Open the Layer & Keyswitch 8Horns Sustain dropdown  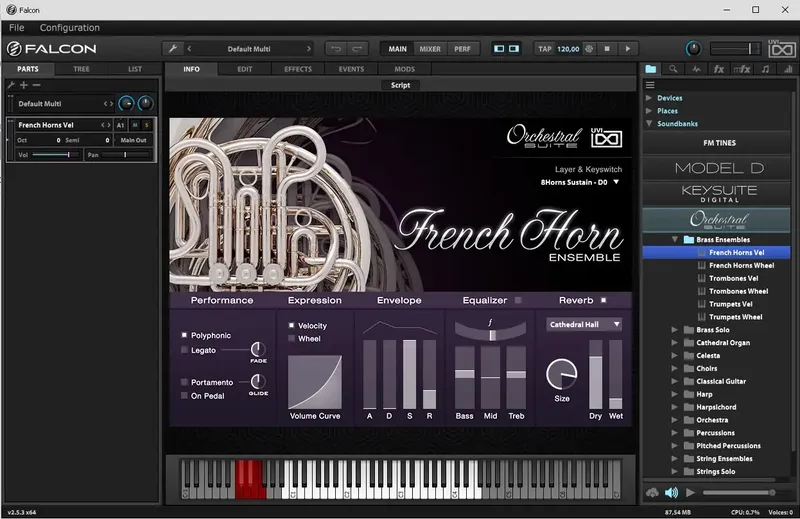pos(580,182)
